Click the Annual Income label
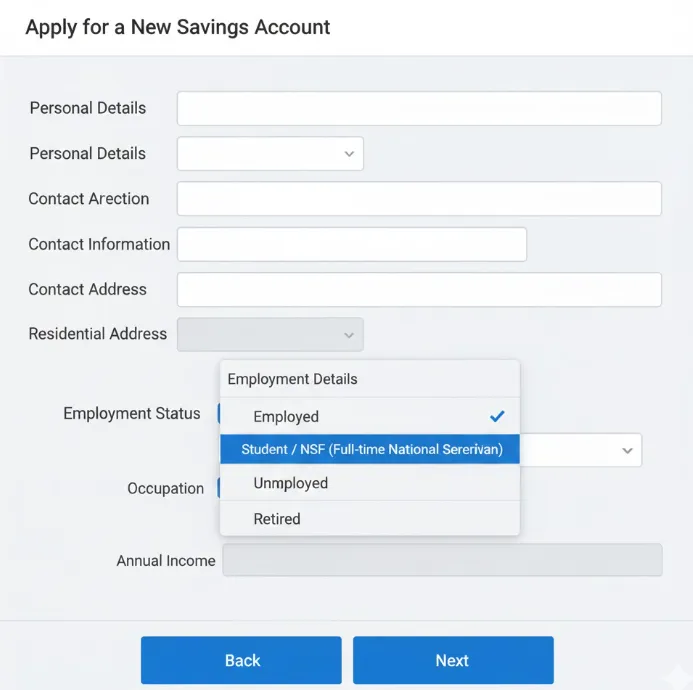This screenshot has width=693, height=690. pos(165,561)
